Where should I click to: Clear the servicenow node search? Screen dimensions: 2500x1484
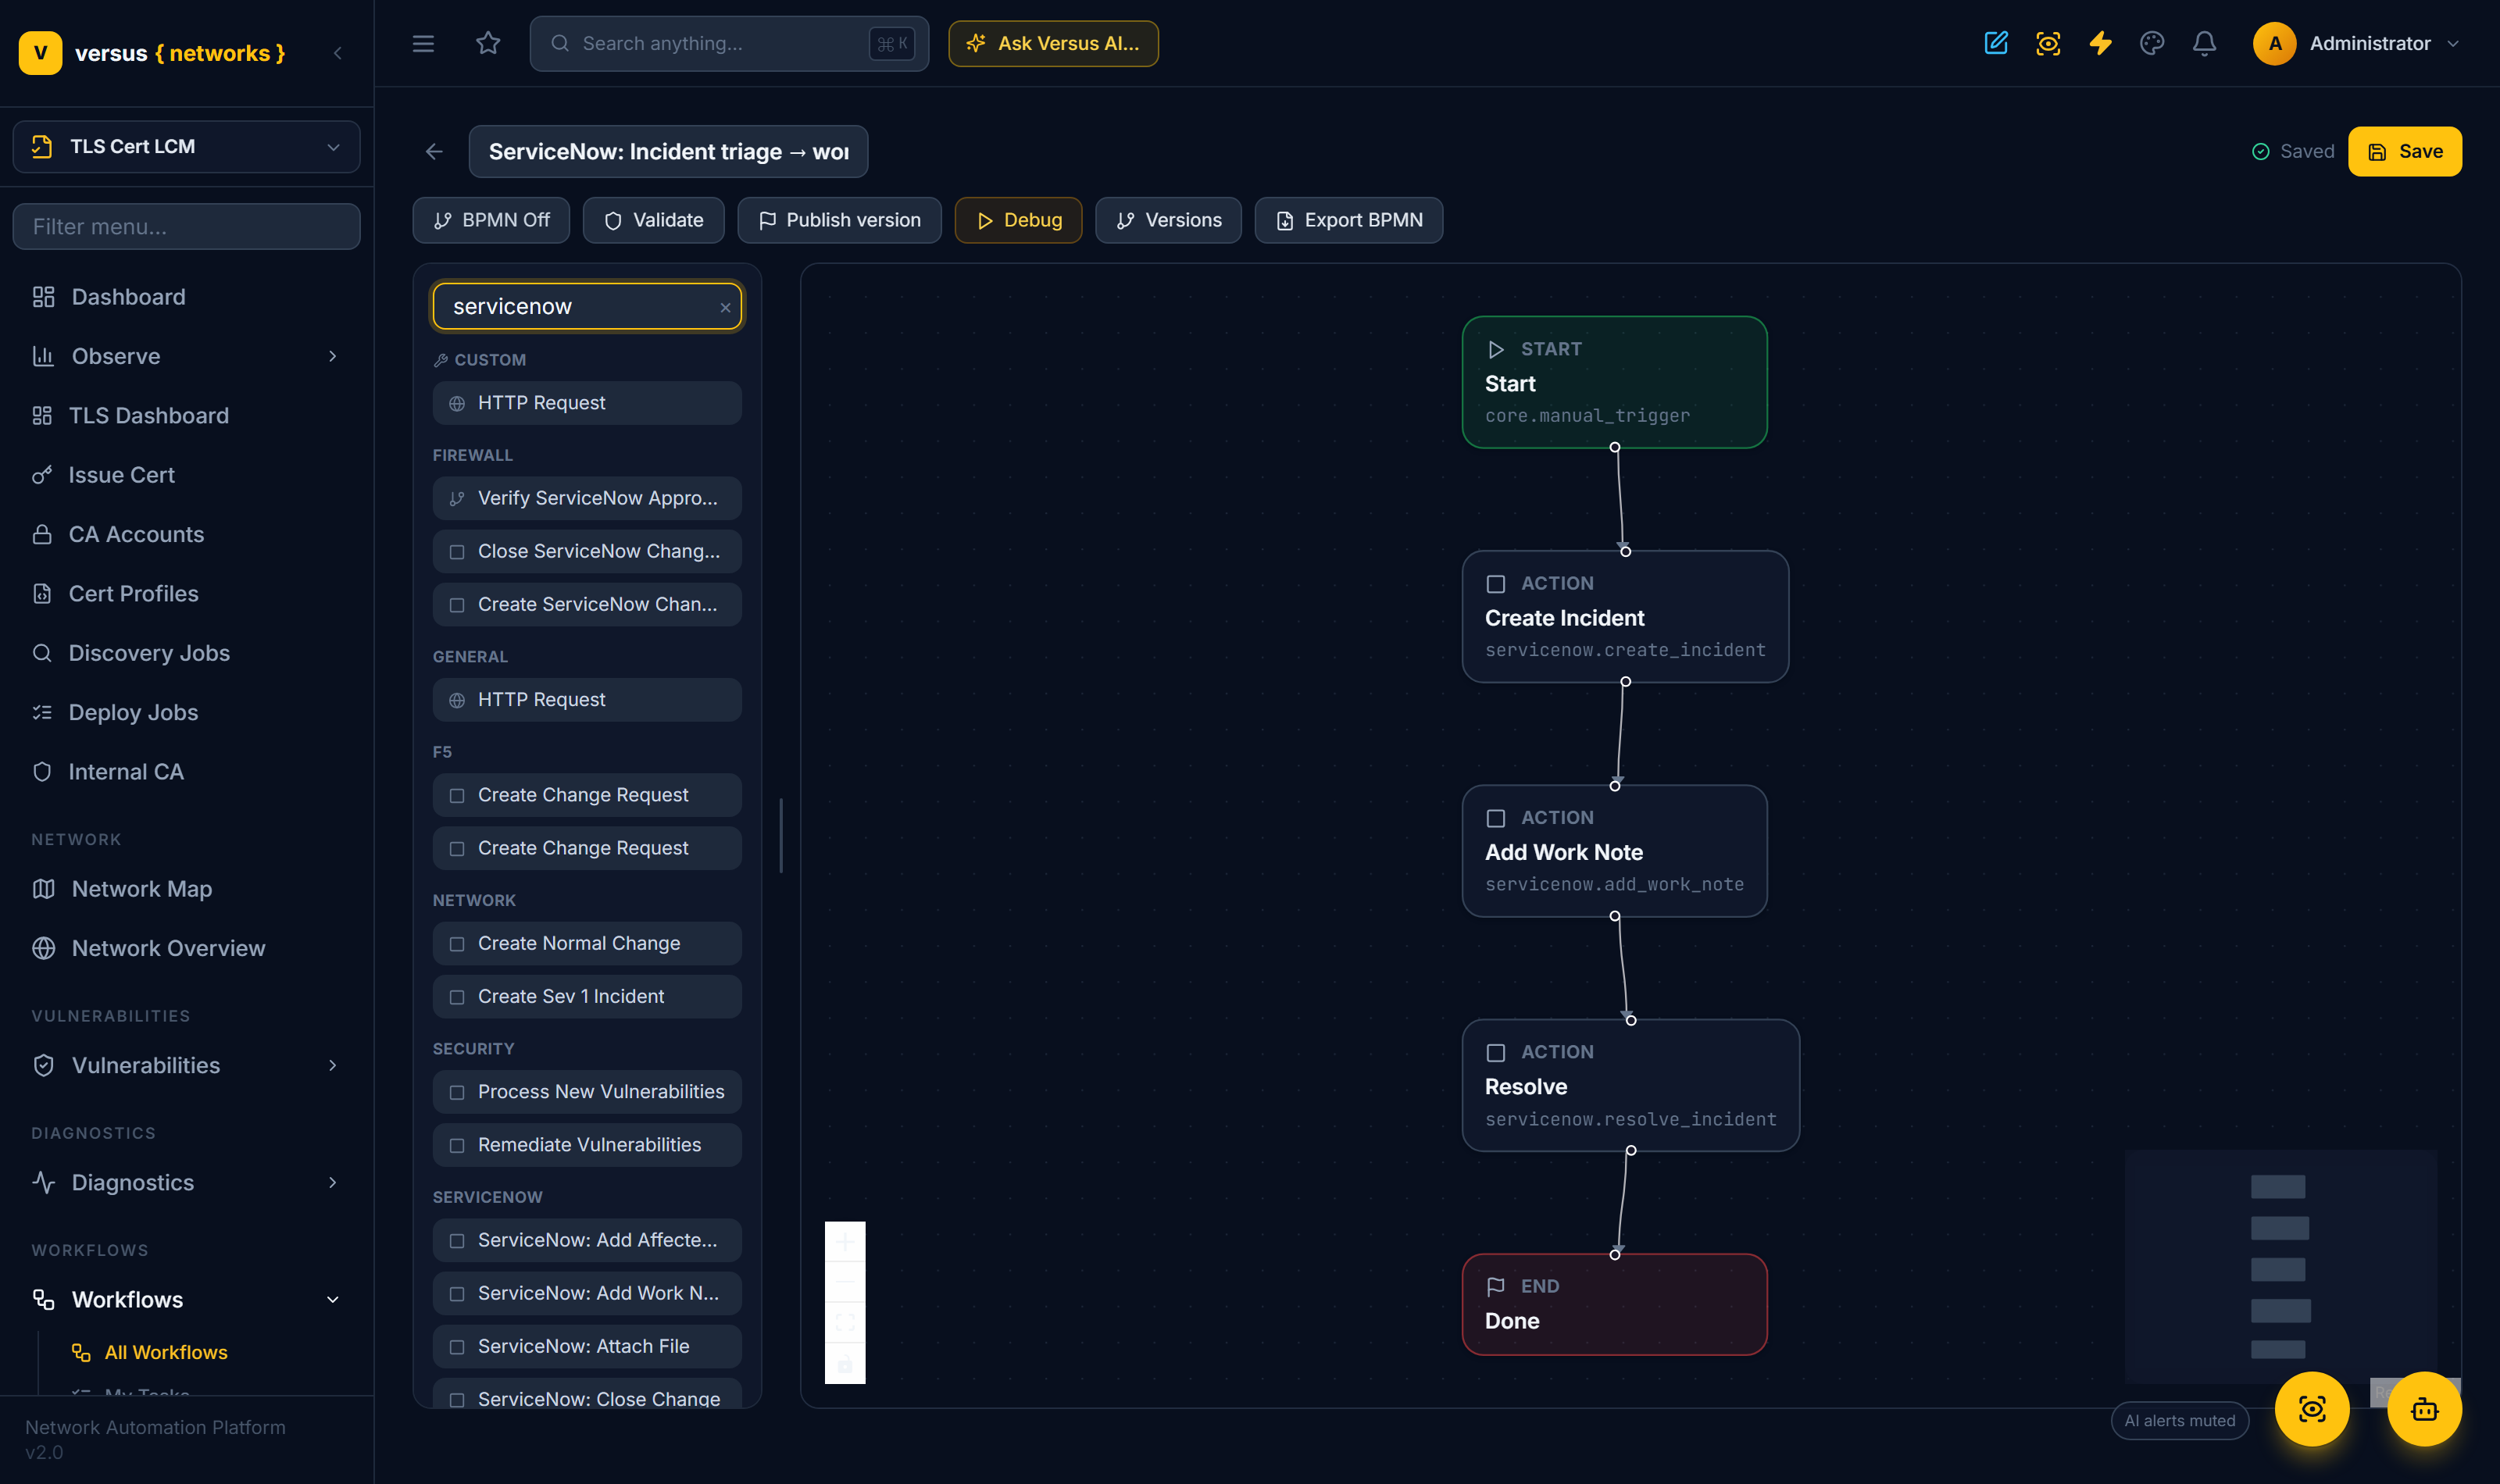pyautogui.click(x=725, y=307)
